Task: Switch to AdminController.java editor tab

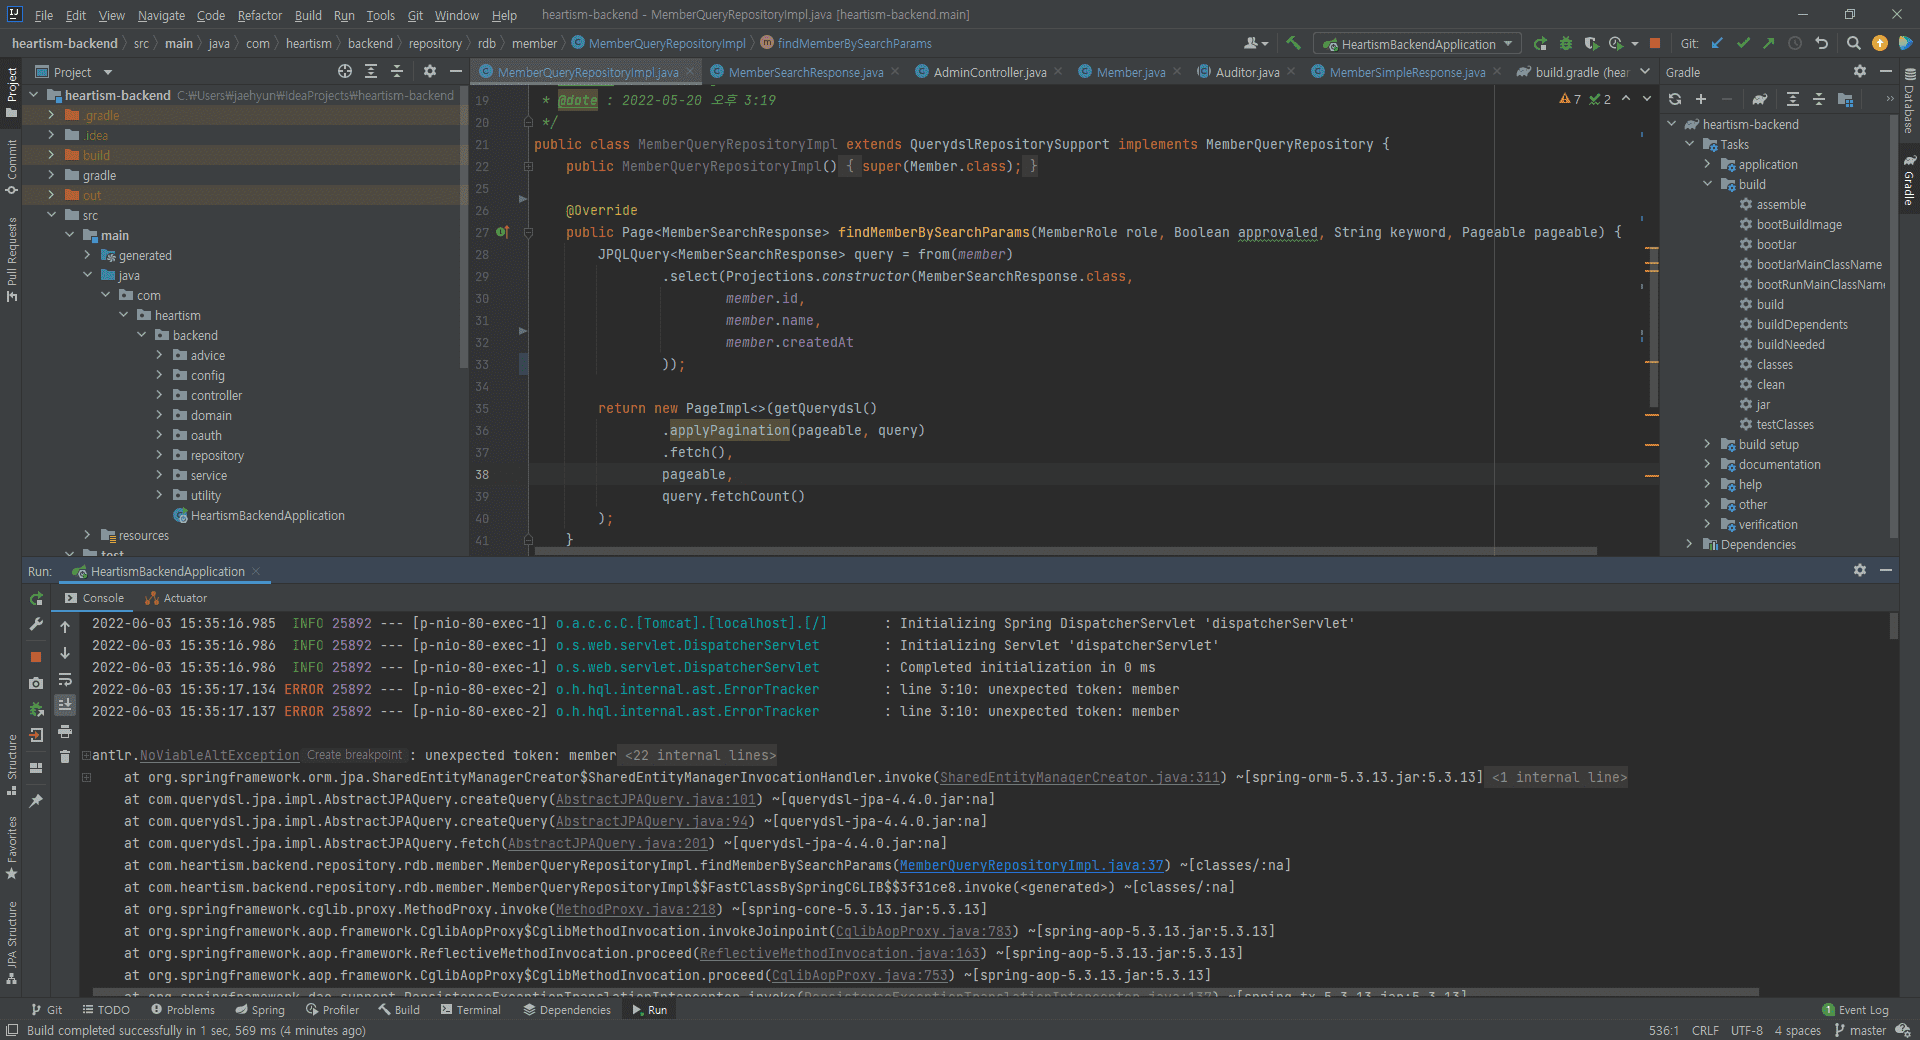Action: [x=989, y=72]
